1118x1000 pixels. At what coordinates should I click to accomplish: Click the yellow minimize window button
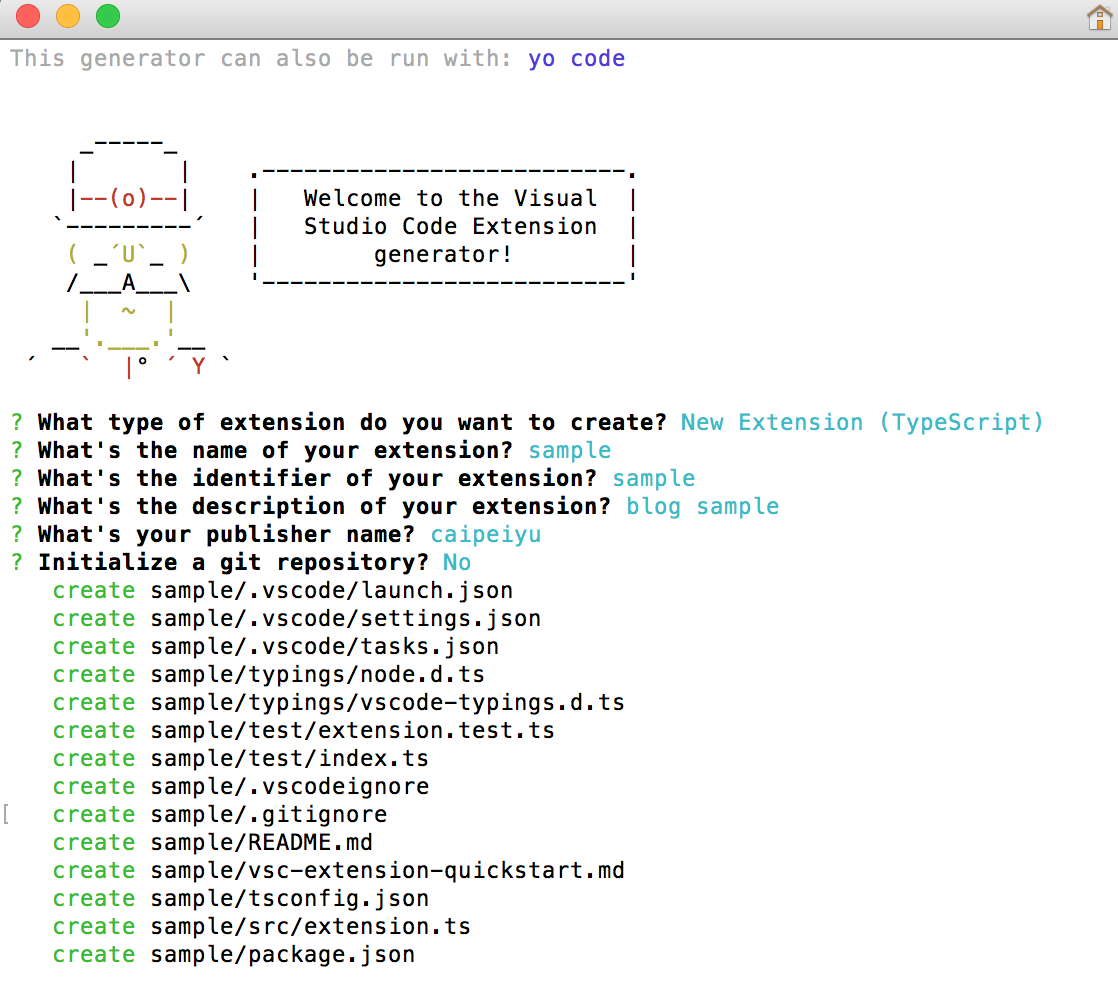pyautogui.click(x=68, y=16)
